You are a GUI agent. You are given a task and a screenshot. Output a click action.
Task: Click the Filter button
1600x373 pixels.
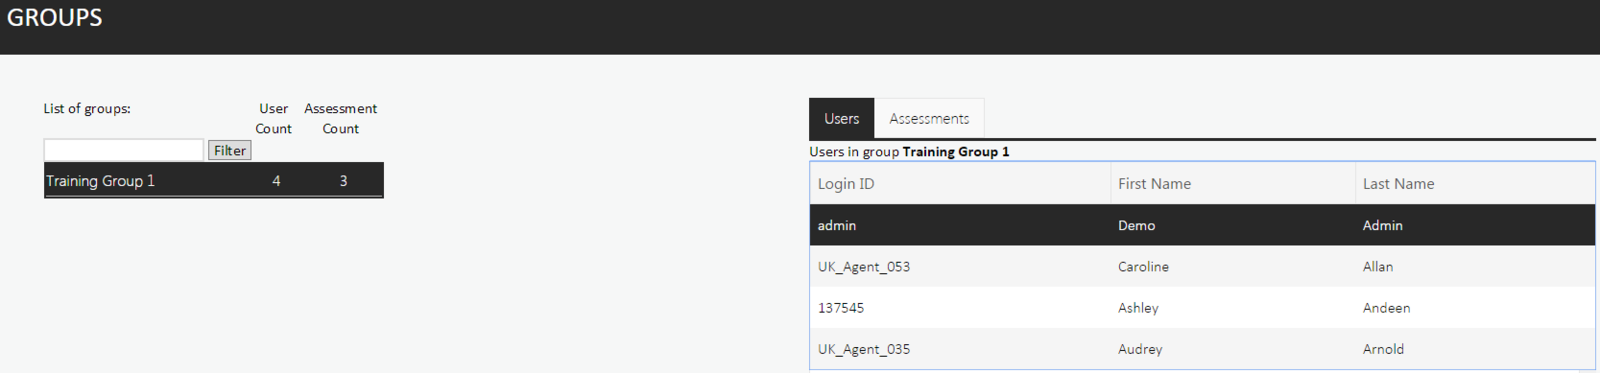(229, 150)
